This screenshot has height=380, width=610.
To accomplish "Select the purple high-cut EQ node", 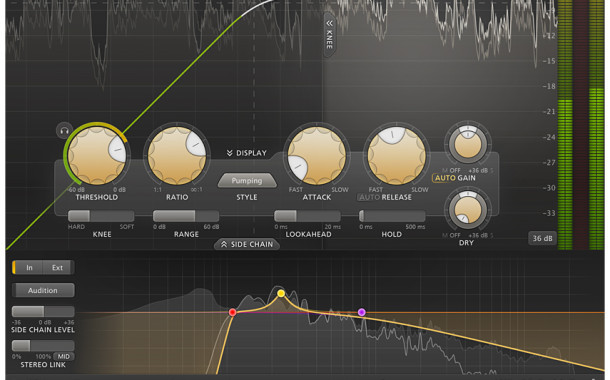I will coord(361,312).
